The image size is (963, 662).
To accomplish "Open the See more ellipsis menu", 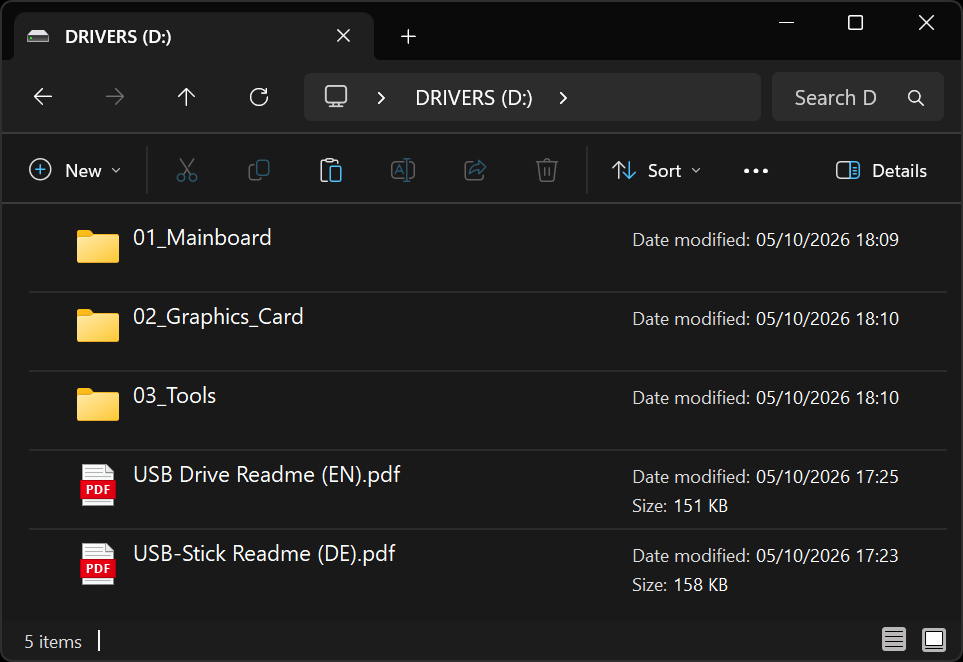I will click(755, 171).
